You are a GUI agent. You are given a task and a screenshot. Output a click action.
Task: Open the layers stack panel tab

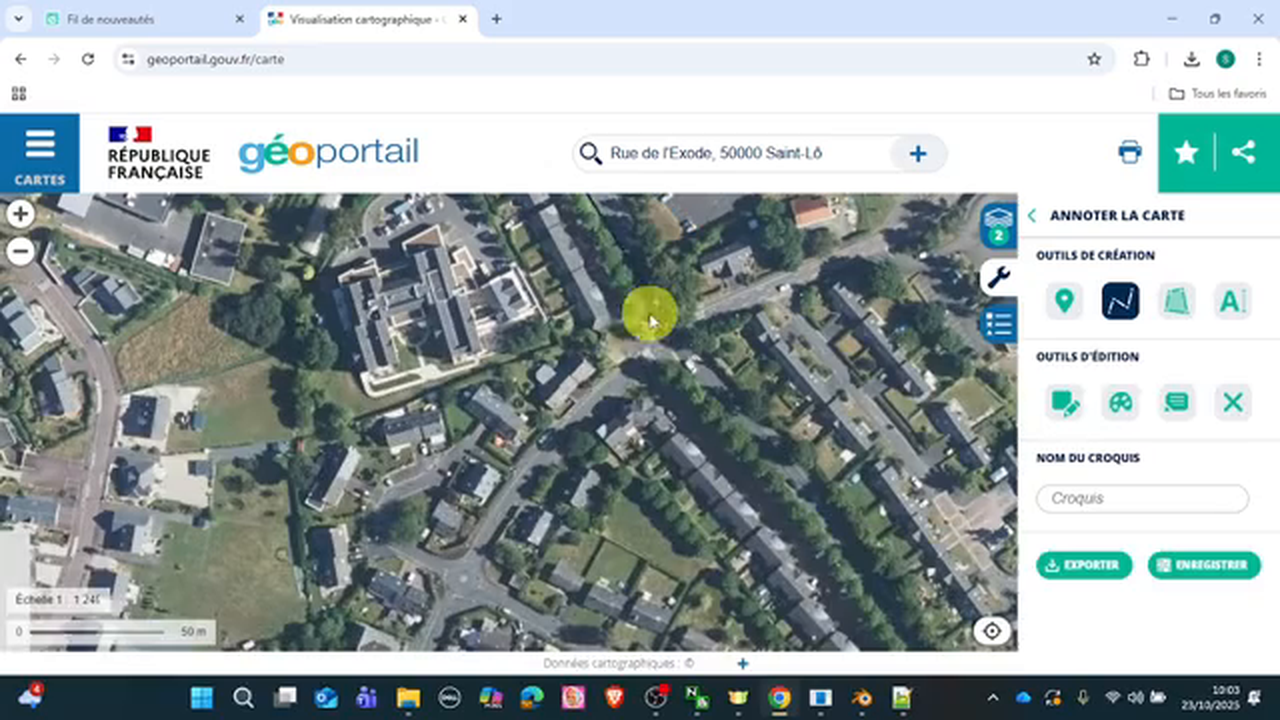(x=998, y=224)
